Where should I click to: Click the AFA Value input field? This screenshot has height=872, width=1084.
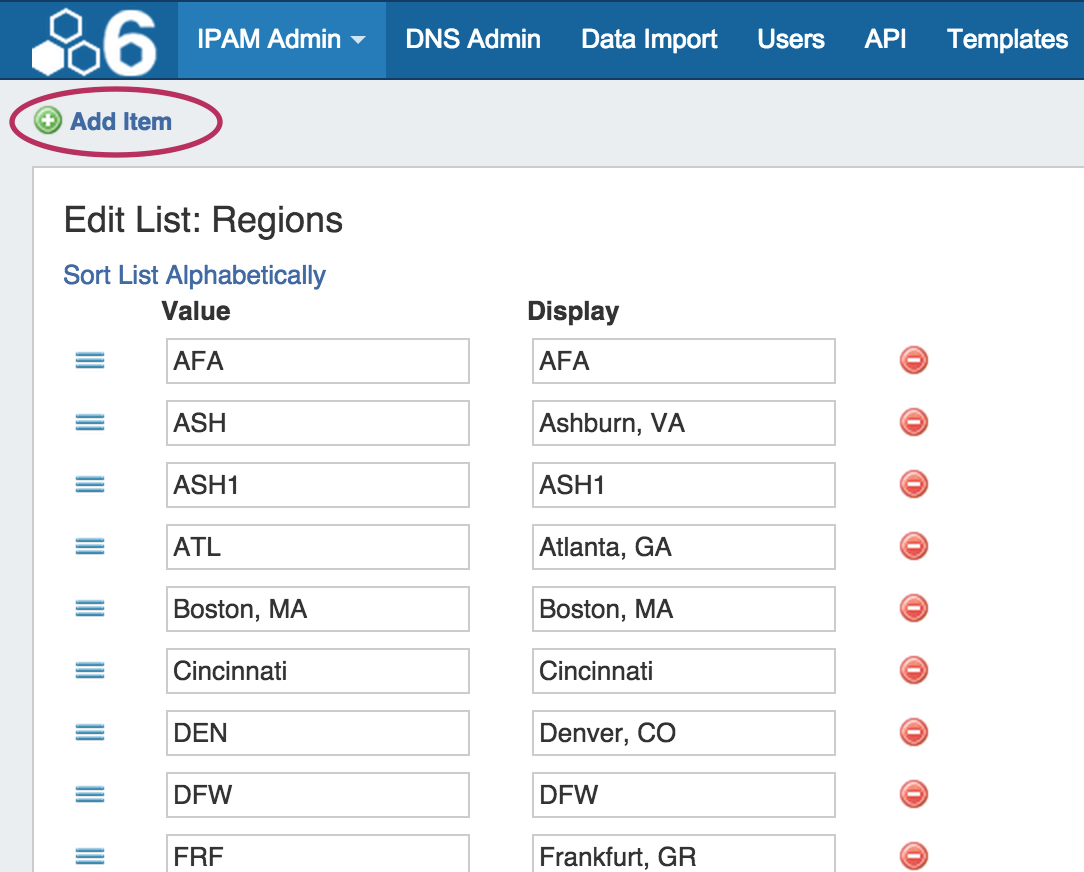coord(317,361)
